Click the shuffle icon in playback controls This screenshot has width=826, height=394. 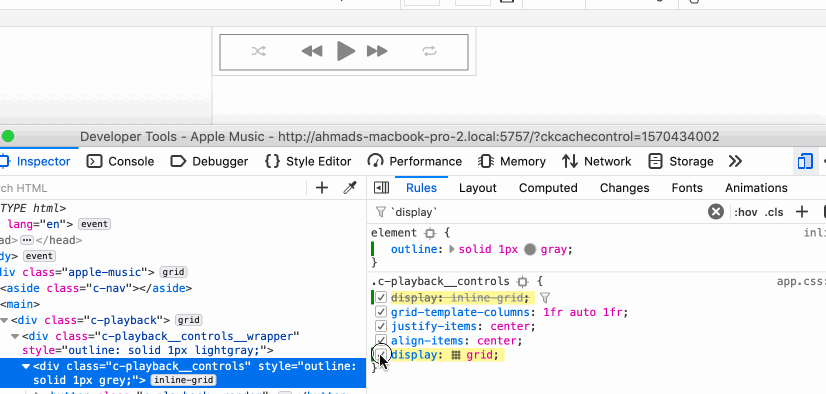coord(259,51)
